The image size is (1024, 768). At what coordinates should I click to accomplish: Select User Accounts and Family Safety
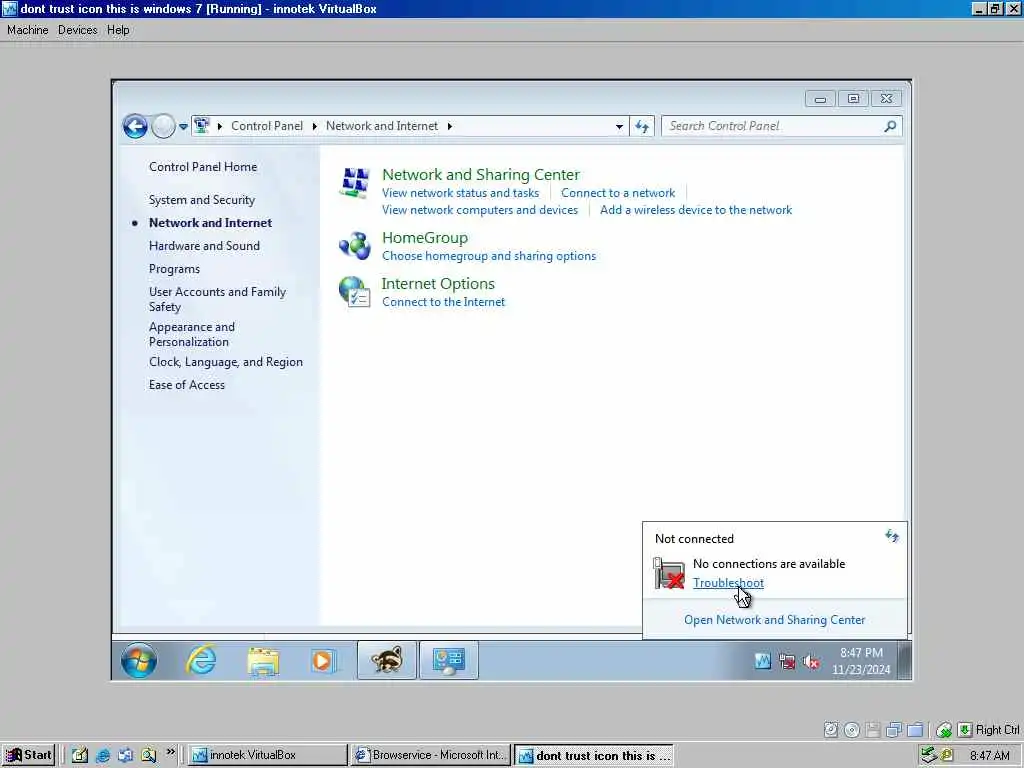point(217,299)
